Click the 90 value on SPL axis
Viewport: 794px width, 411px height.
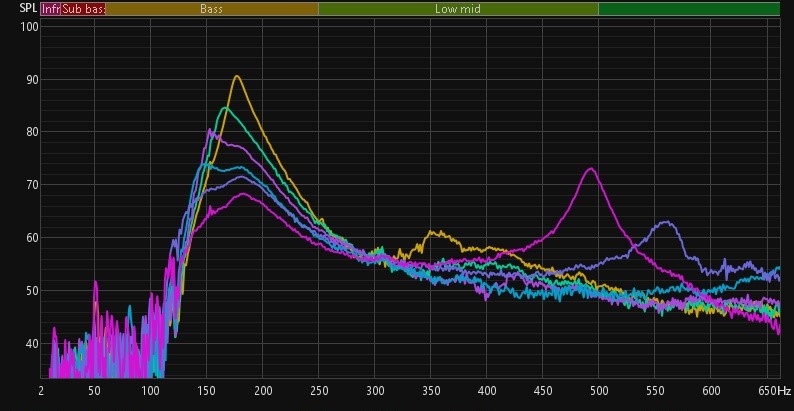coord(32,79)
